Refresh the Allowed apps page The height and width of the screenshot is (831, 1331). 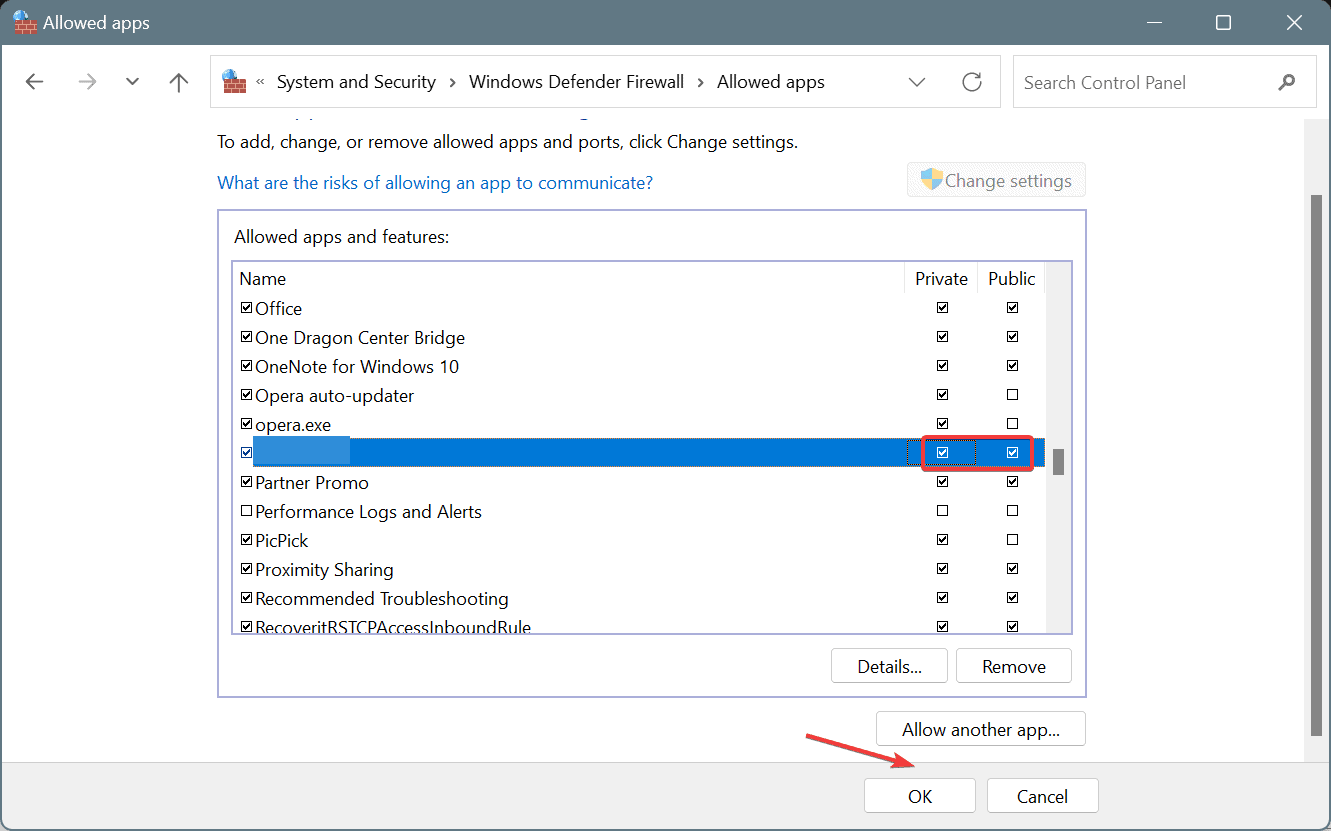coord(972,82)
